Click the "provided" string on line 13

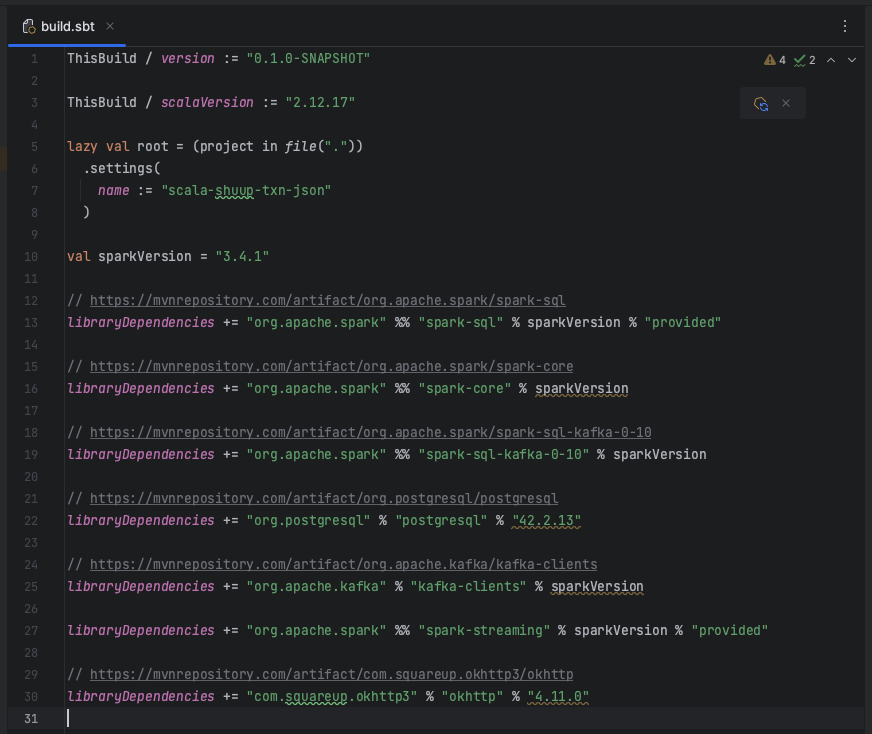point(682,323)
